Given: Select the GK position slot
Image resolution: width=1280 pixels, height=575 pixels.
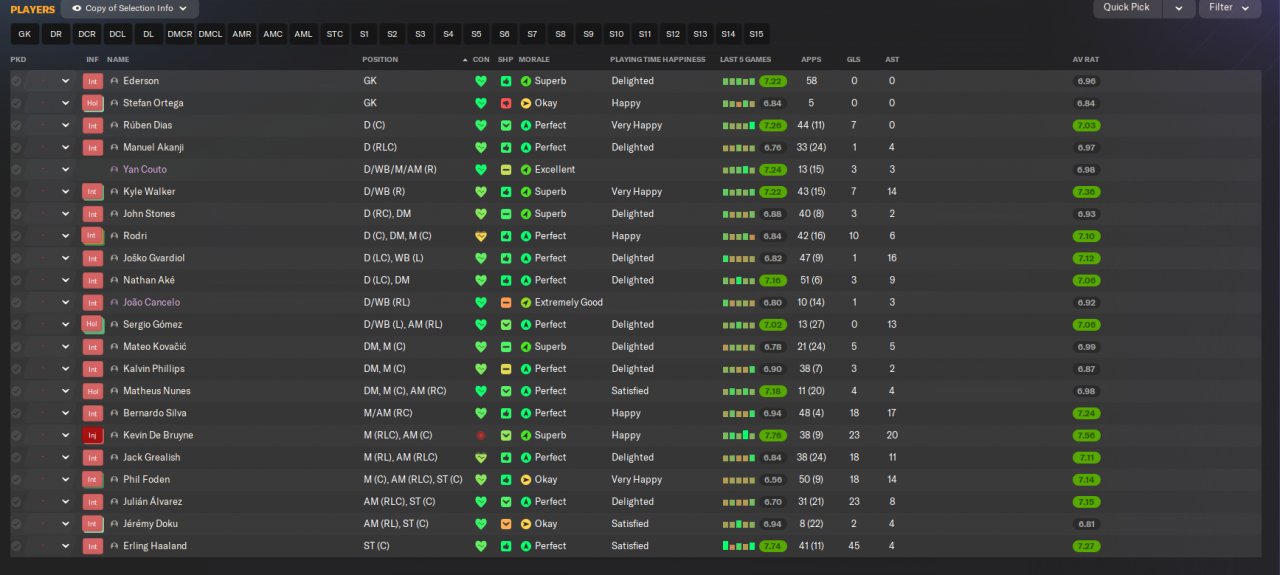Looking at the screenshot, I should pos(25,34).
